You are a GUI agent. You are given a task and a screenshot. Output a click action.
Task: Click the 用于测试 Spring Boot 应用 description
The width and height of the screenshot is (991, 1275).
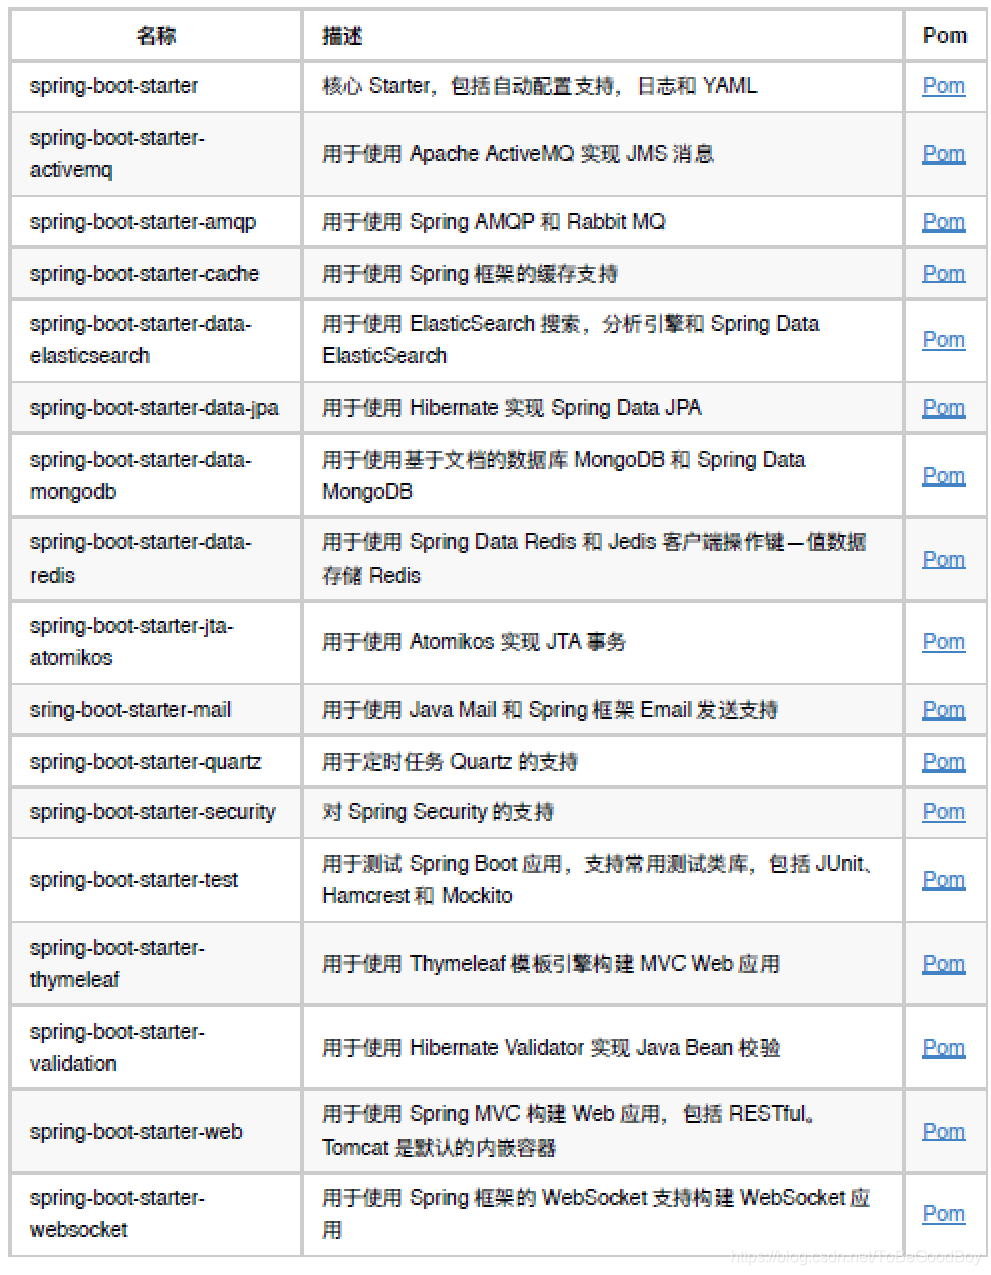pyautogui.click(x=603, y=880)
